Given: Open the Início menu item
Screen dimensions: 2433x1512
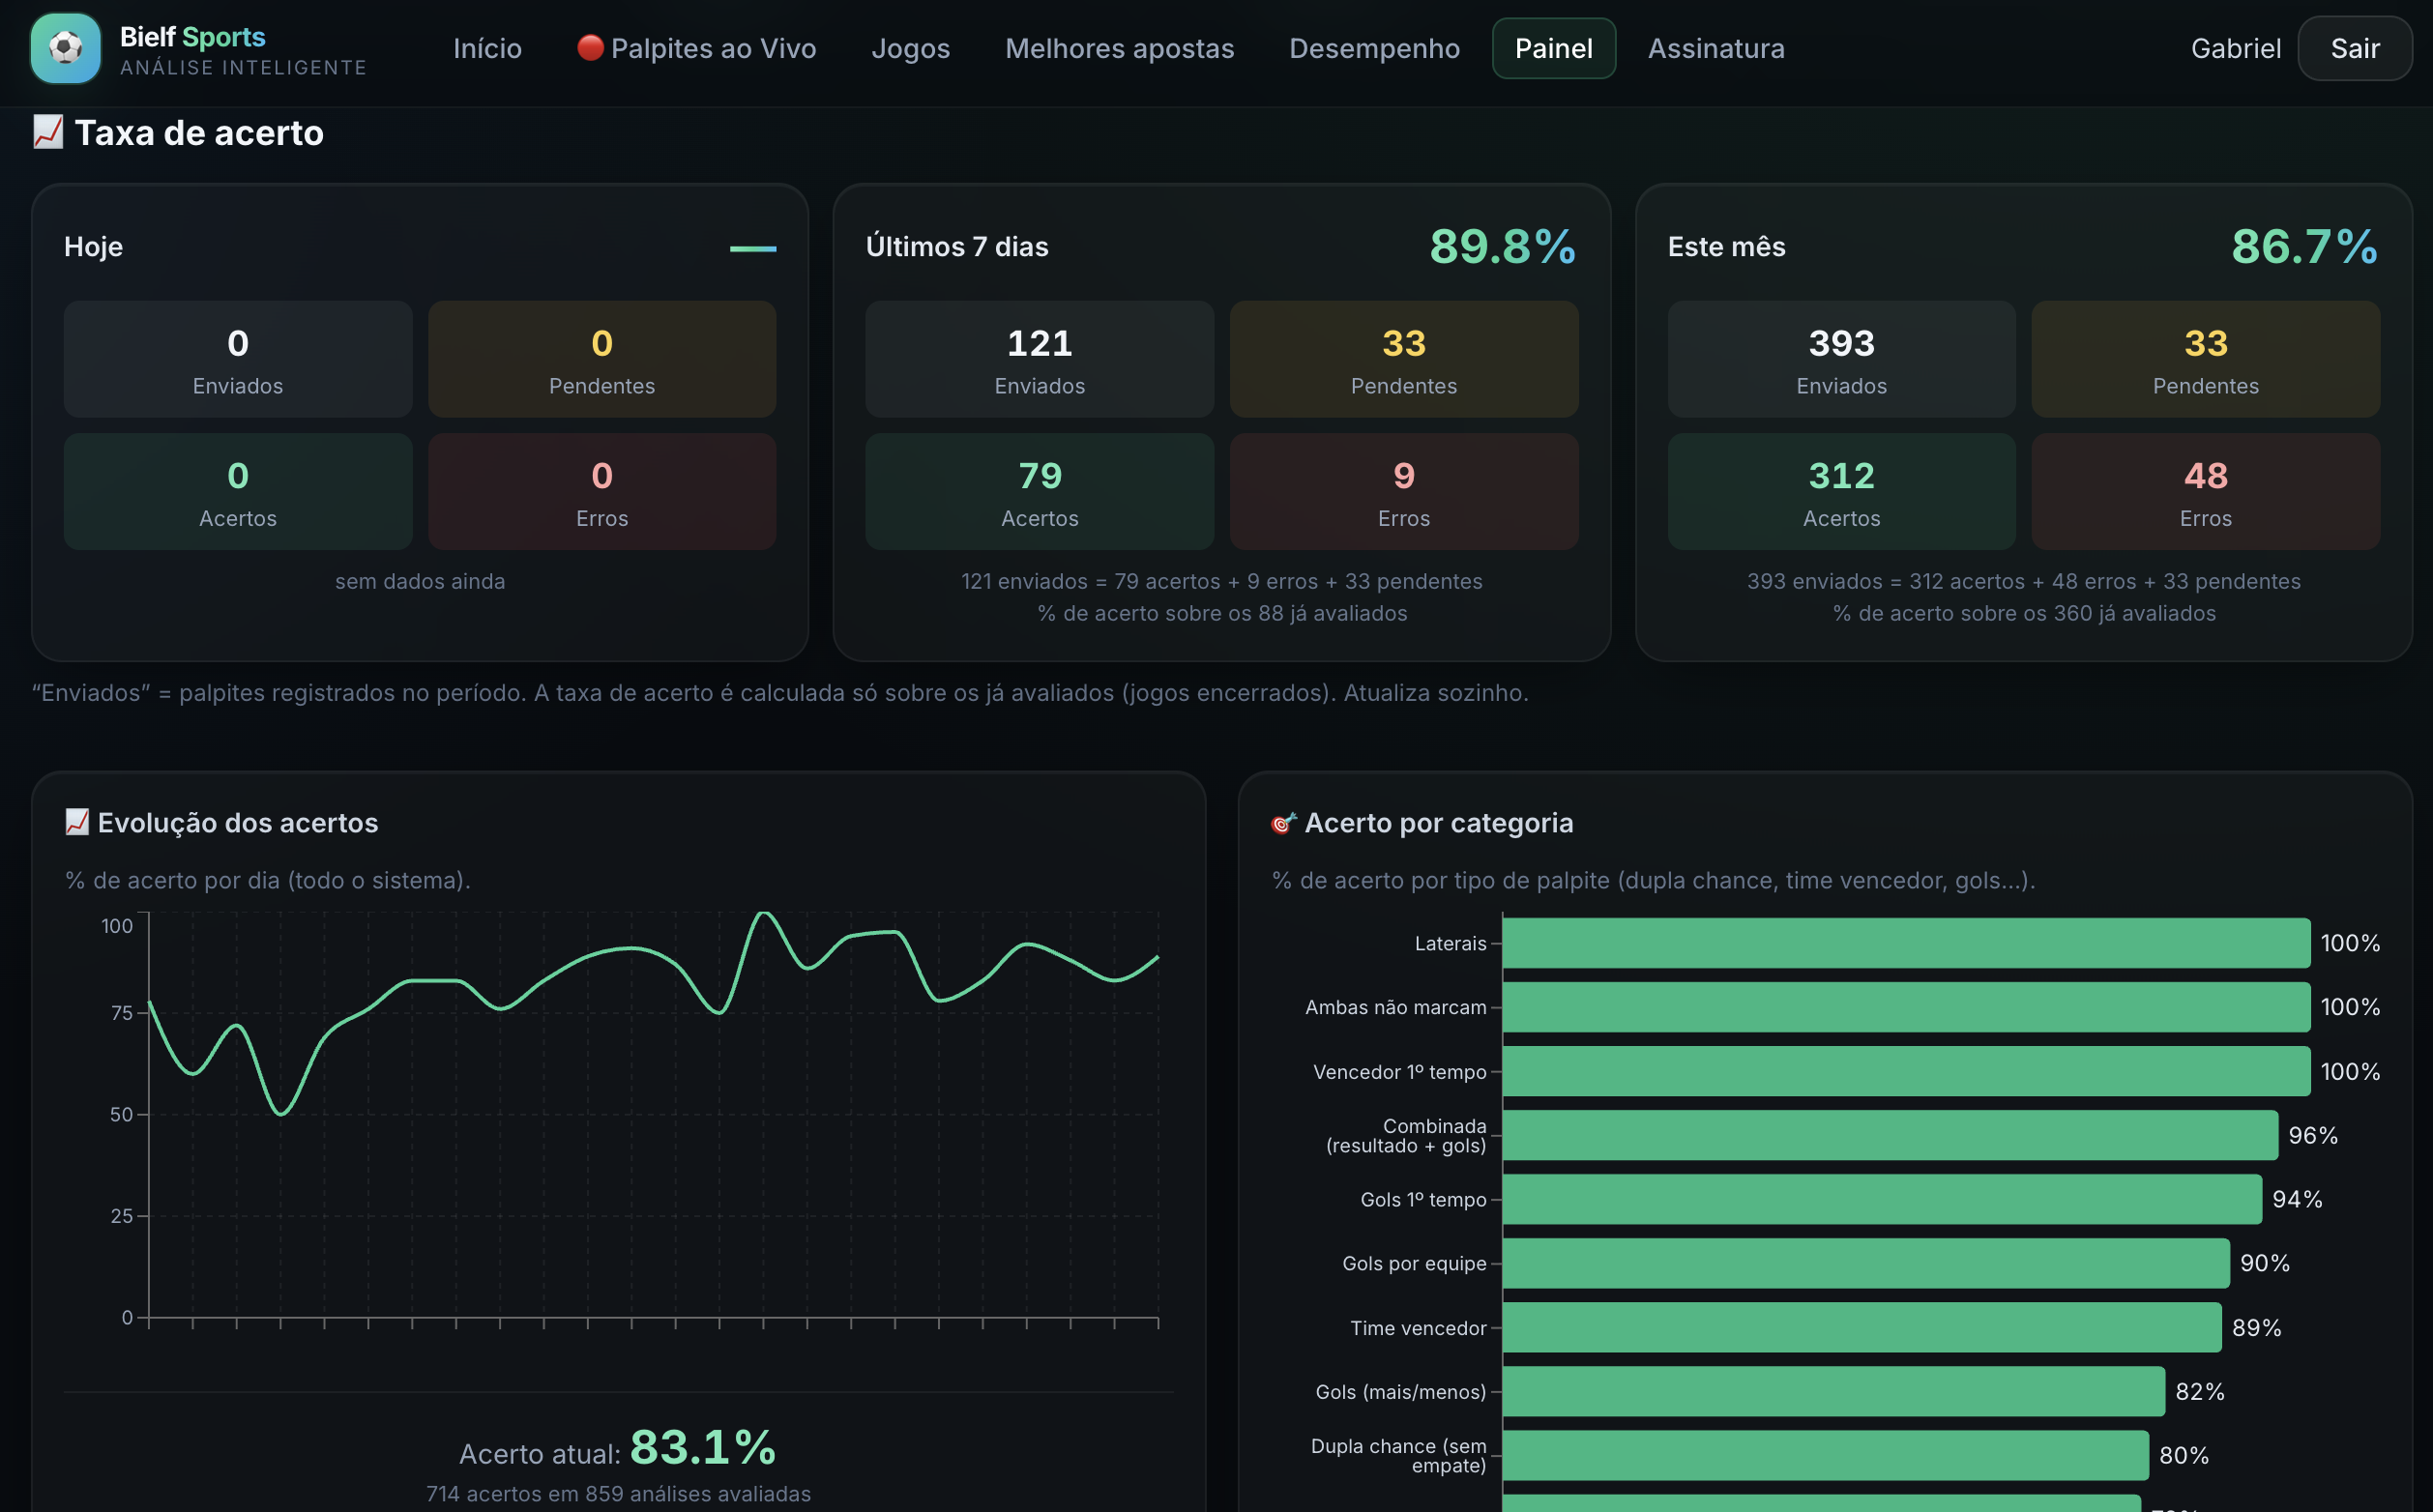Looking at the screenshot, I should (x=487, y=48).
